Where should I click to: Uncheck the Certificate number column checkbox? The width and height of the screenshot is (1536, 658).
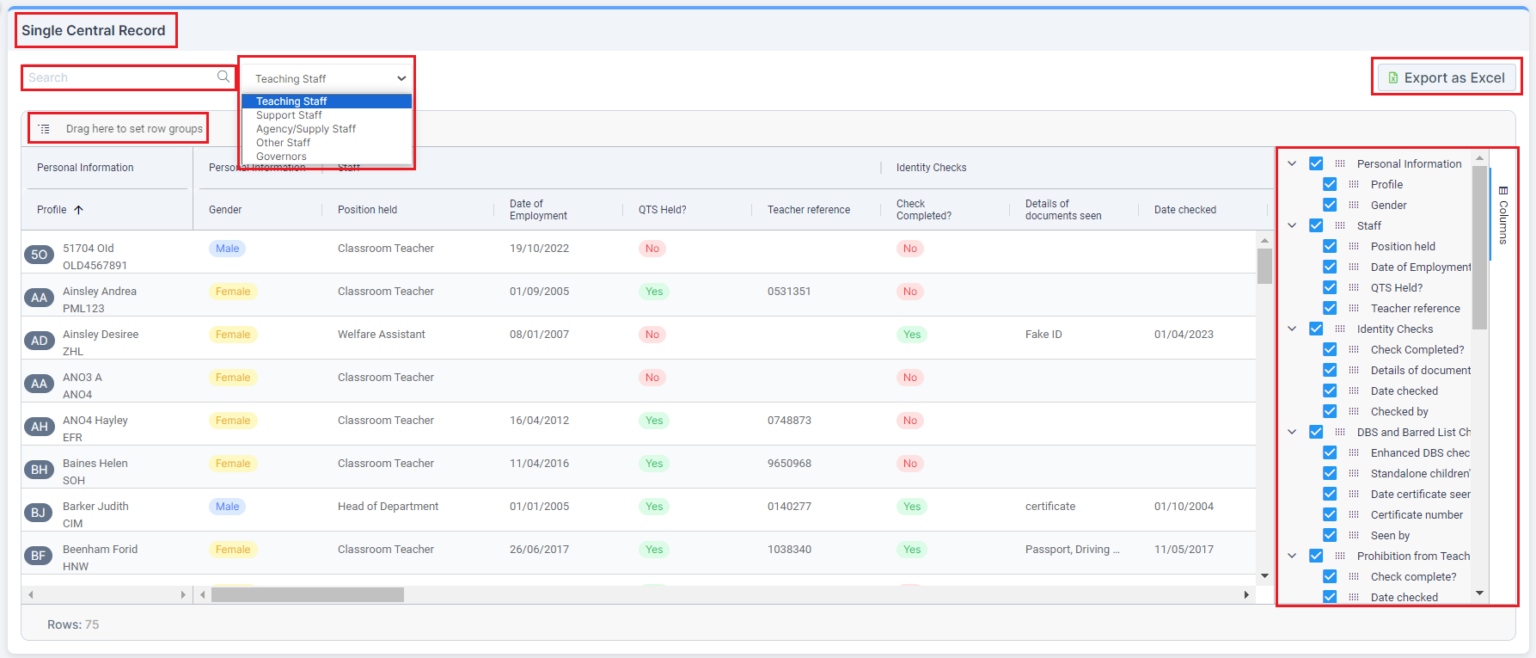coord(1330,514)
